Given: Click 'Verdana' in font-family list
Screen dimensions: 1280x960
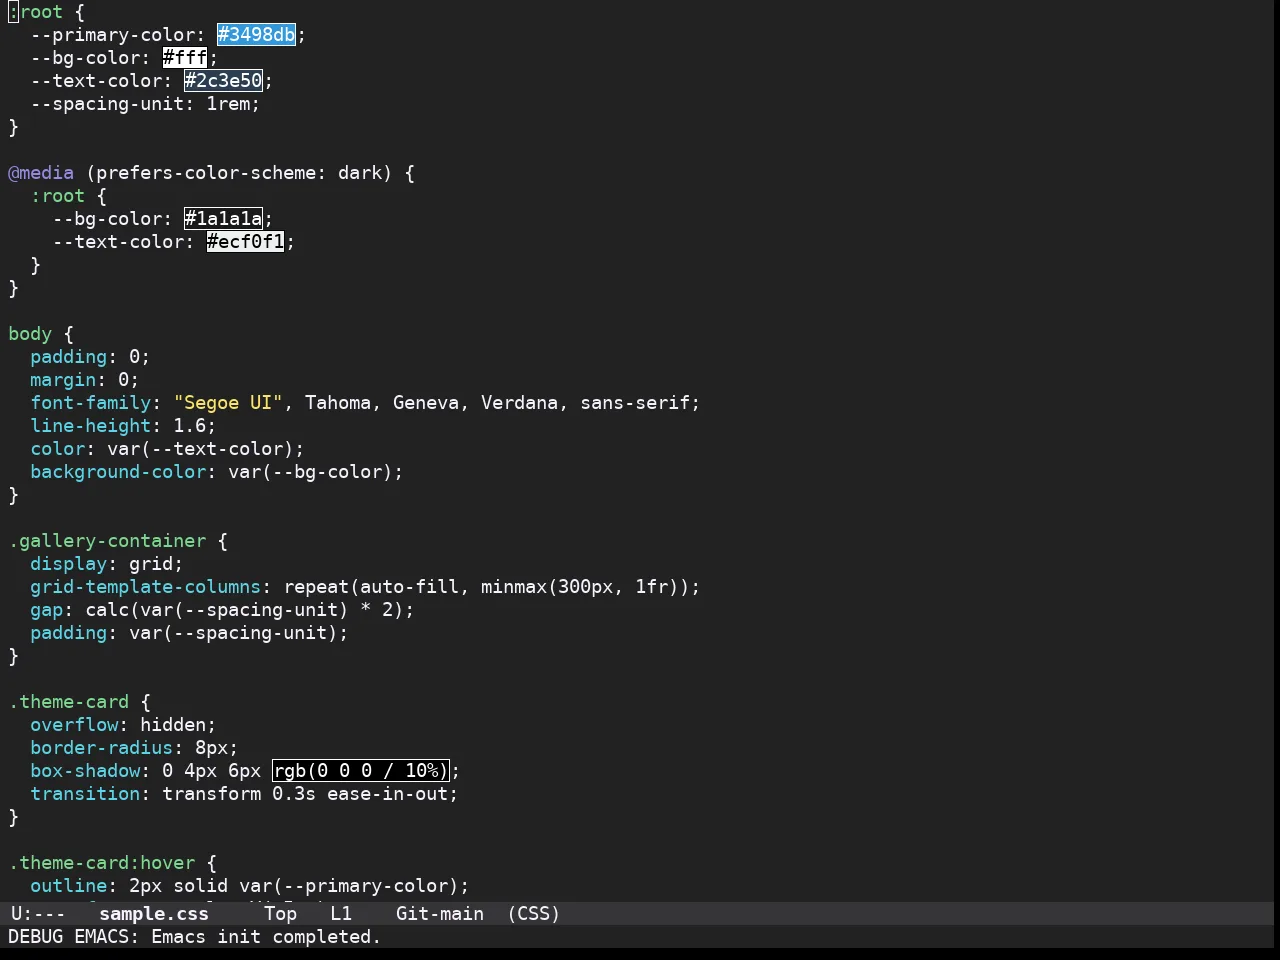Looking at the screenshot, I should point(519,403).
